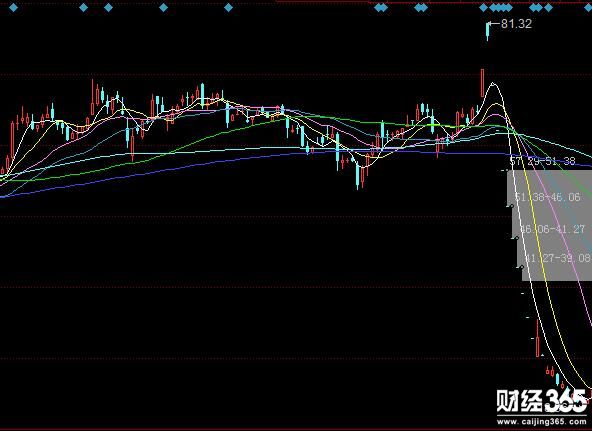Click the long red candle in the crash section
Viewport: 592px width, 431px height.
coord(538,338)
